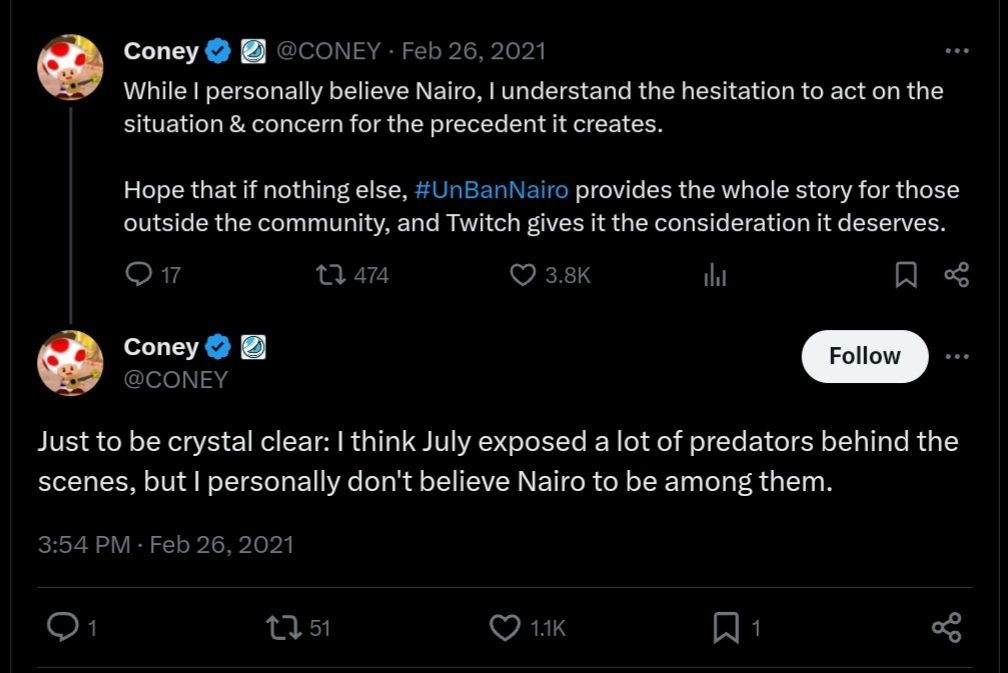This screenshot has width=1008, height=673.
Task: Toggle bookmark on the main tweet
Action: (726, 627)
